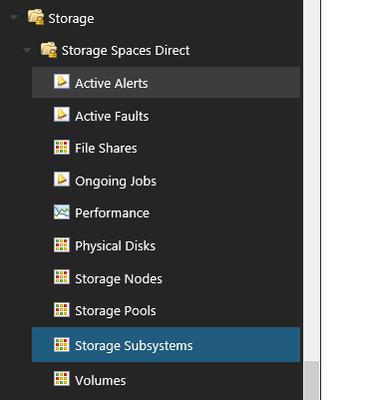Click the Physical Disks state grid icon

[62, 245]
